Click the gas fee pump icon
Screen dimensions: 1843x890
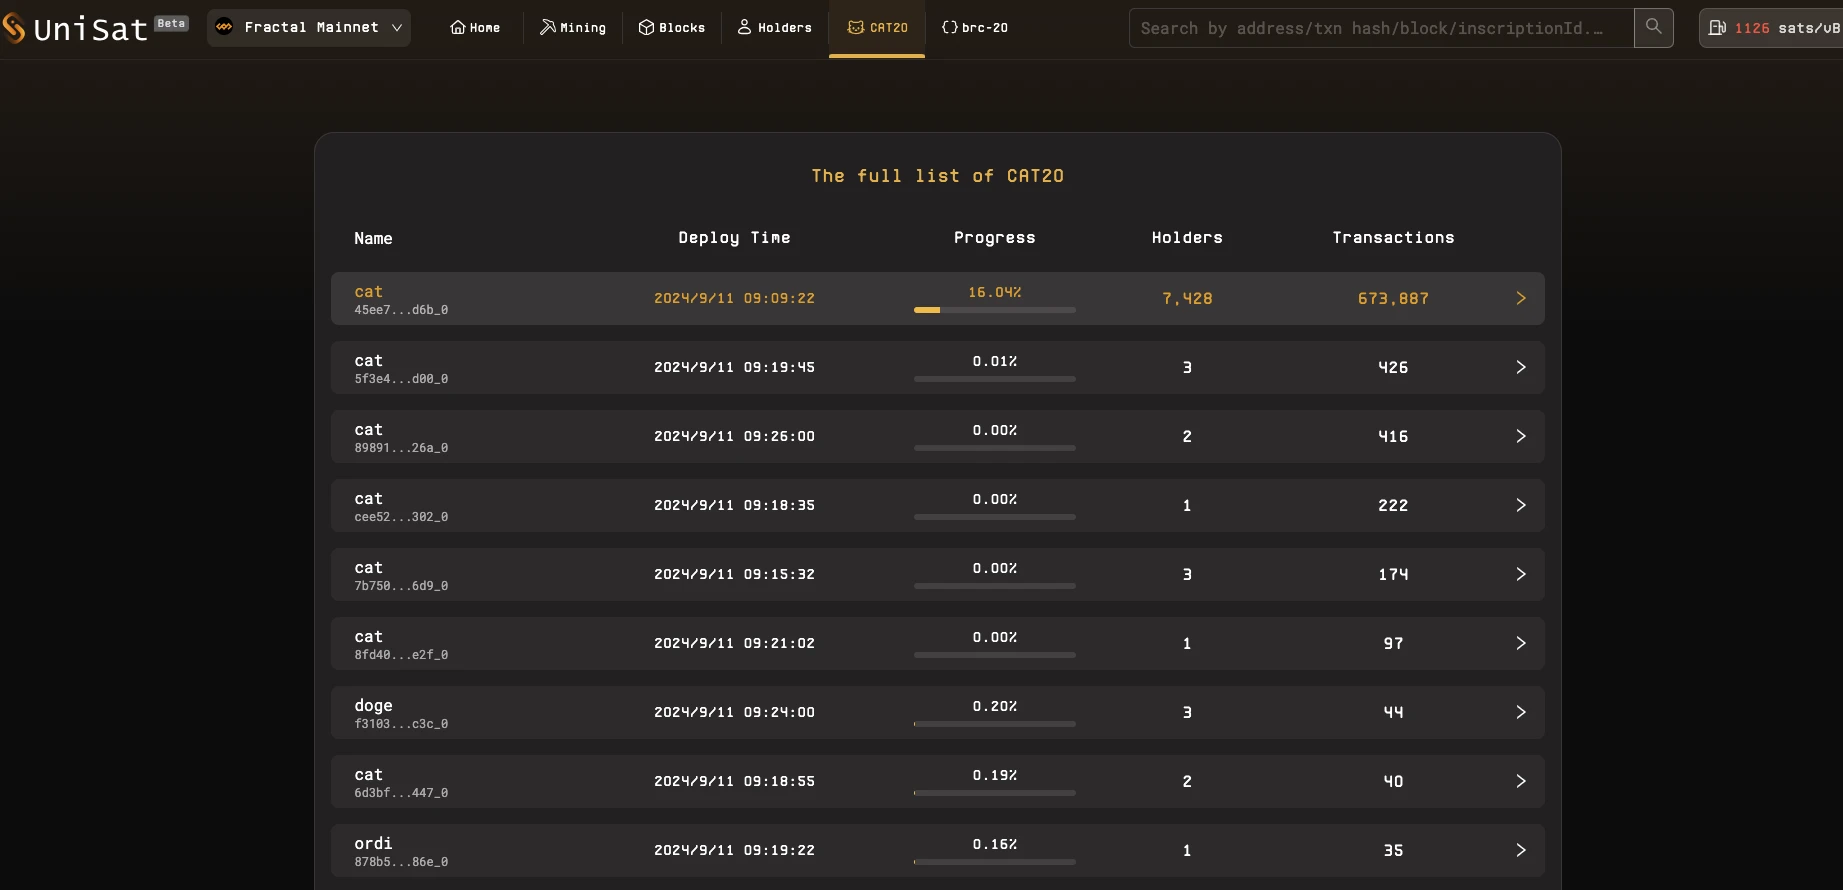pyautogui.click(x=1717, y=28)
